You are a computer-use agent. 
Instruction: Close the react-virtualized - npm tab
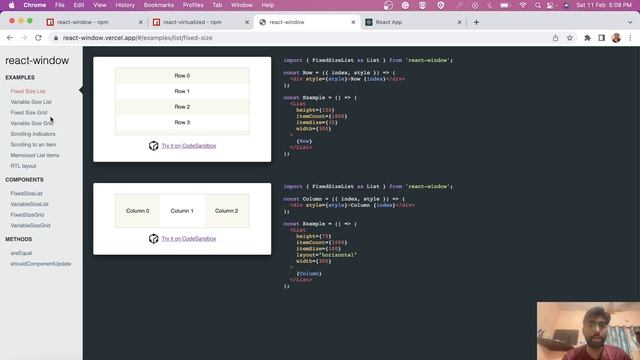pos(247,22)
